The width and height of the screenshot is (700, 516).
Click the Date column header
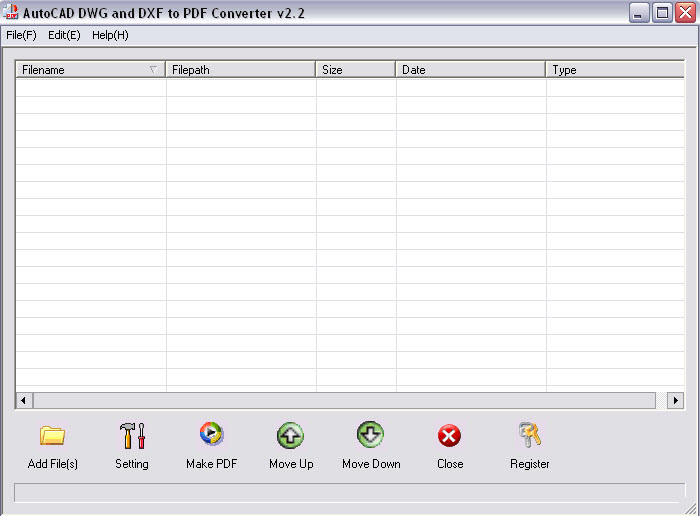point(471,70)
